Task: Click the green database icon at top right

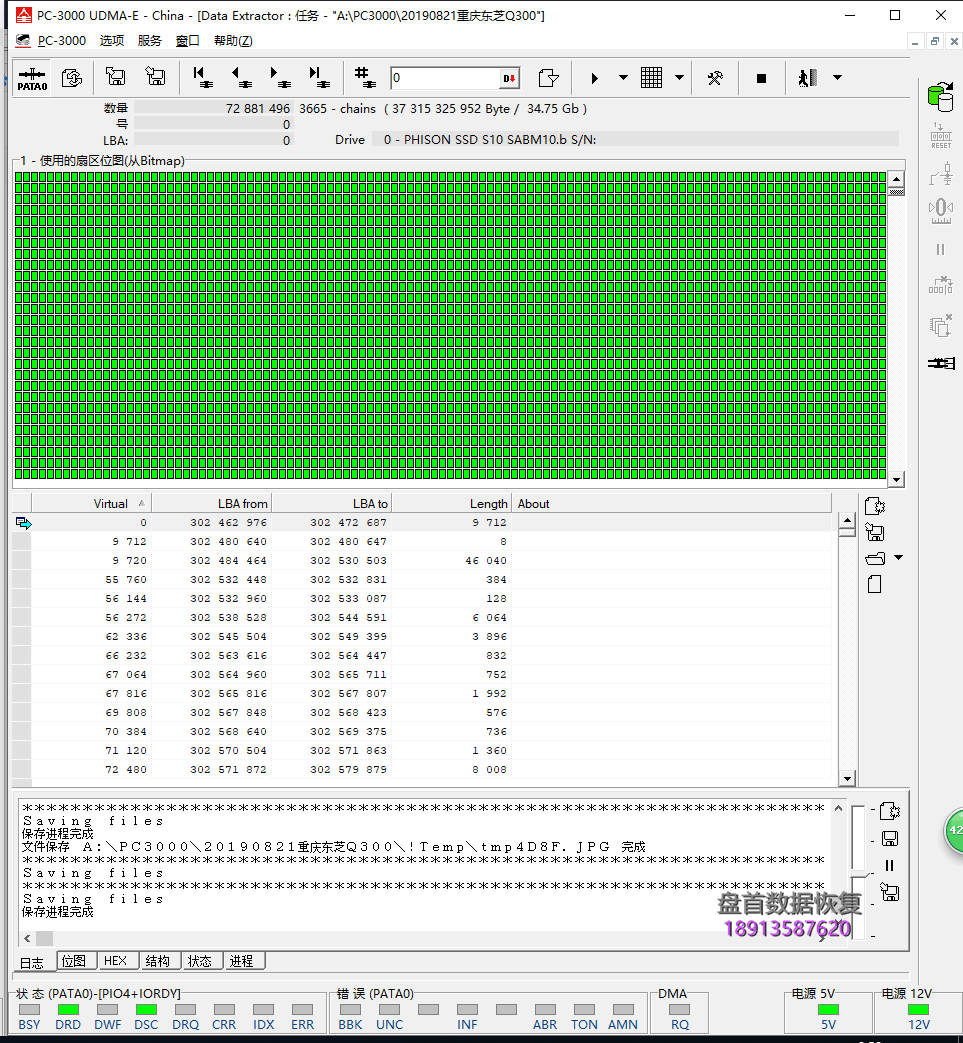Action: pyautogui.click(x=940, y=96)
